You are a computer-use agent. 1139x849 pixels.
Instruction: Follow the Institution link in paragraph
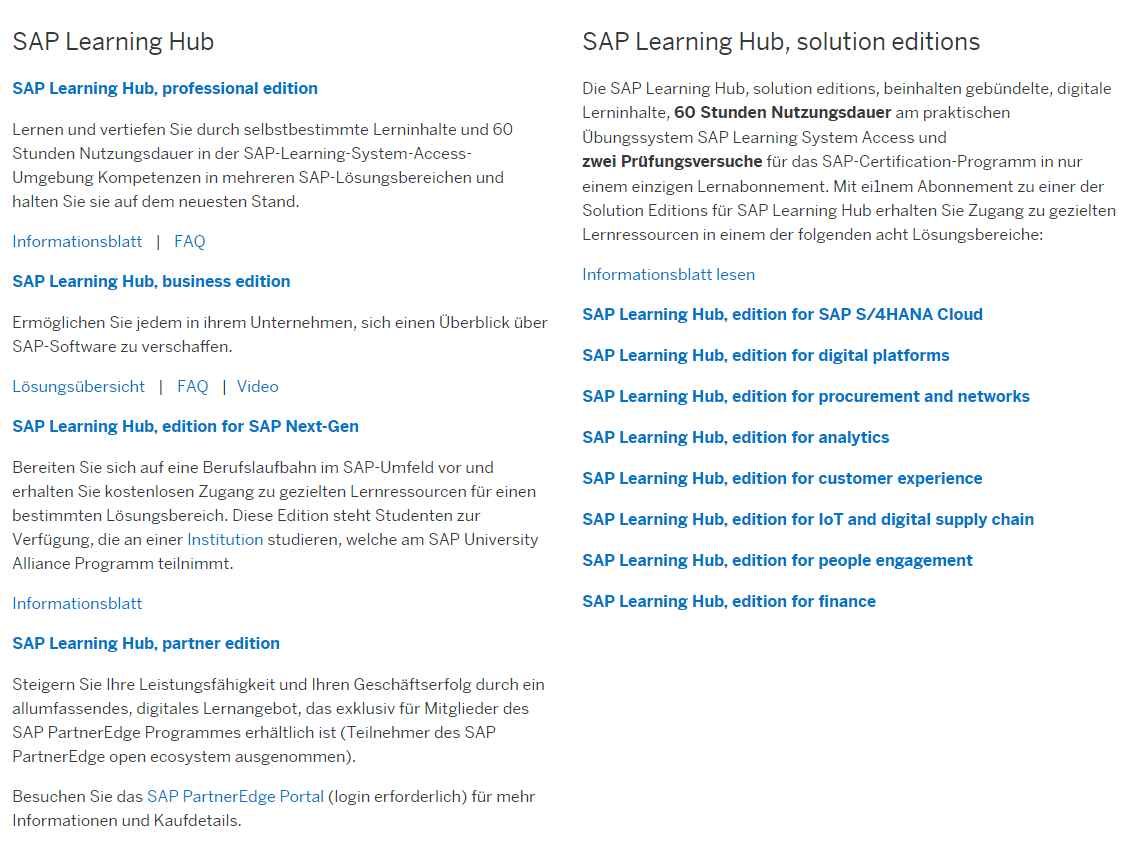click(x=225, y=540)
